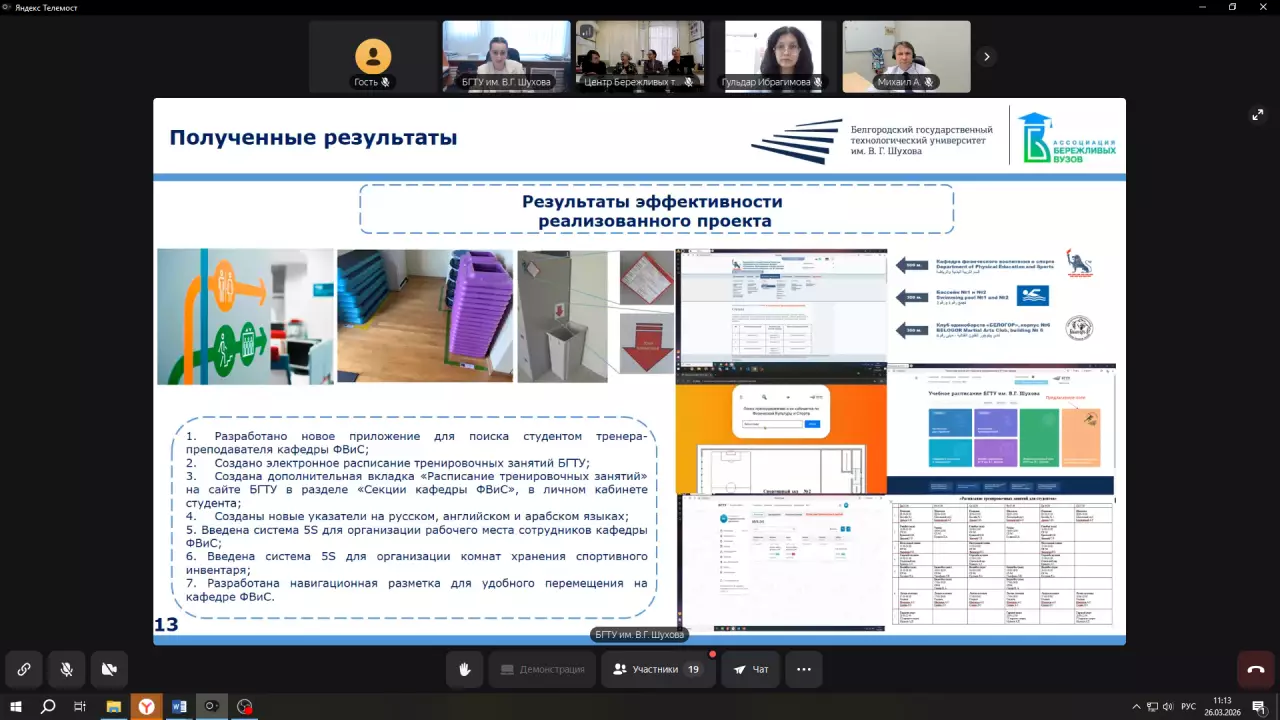Show hidden system tray icons

(1136, 706)
